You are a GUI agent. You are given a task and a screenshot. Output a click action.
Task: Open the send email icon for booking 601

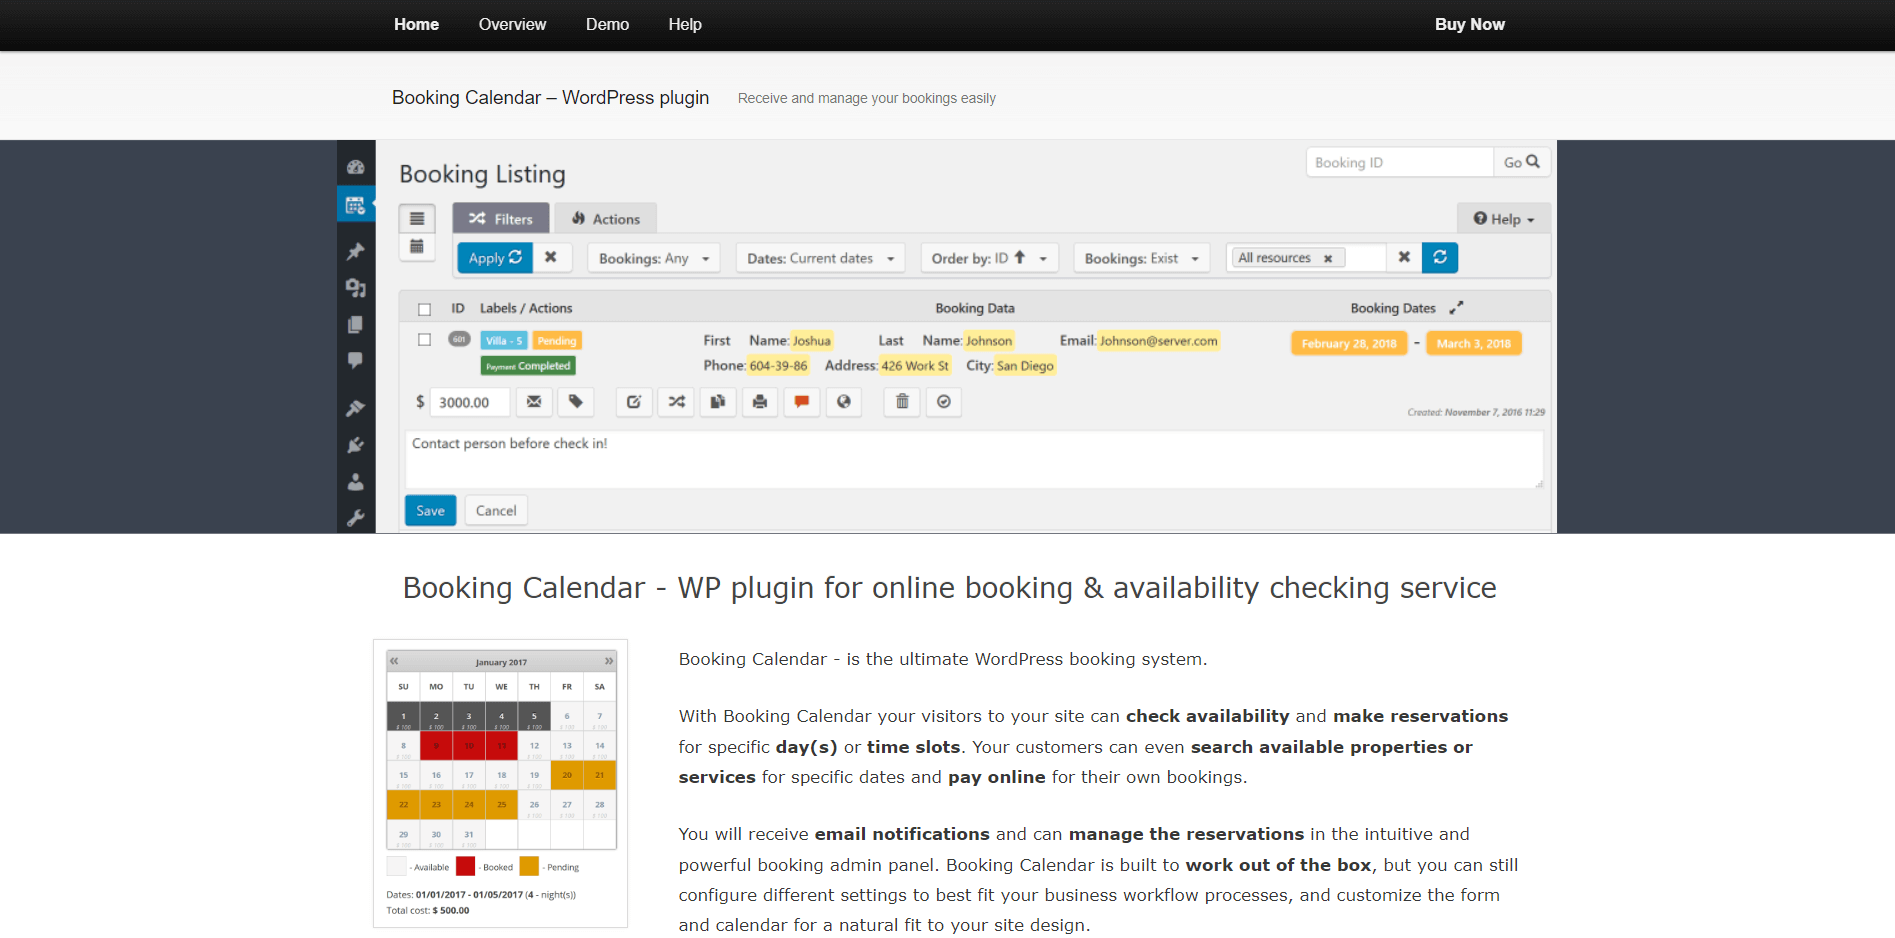click(534, 402)
